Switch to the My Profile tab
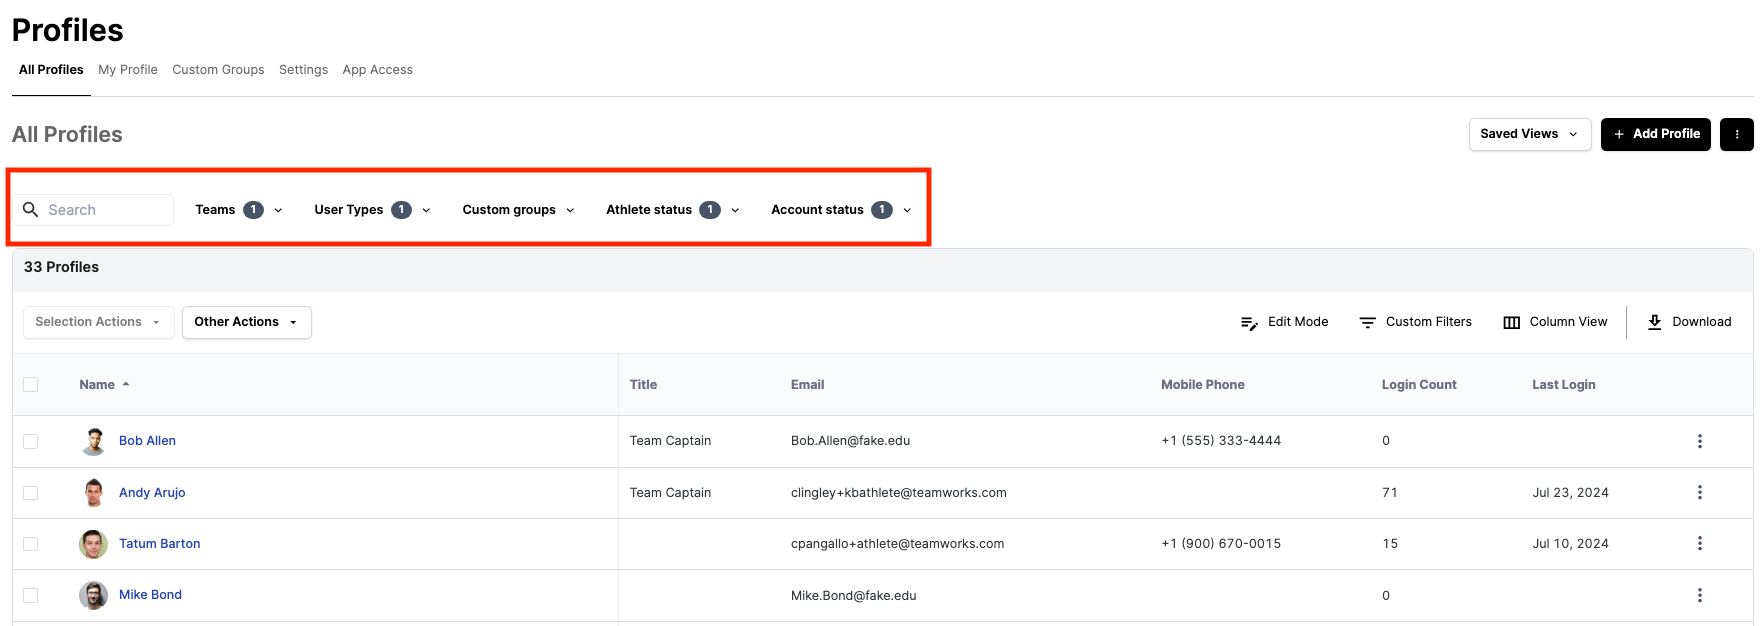This screenshot has height=626, width=1763. (128, 70)
